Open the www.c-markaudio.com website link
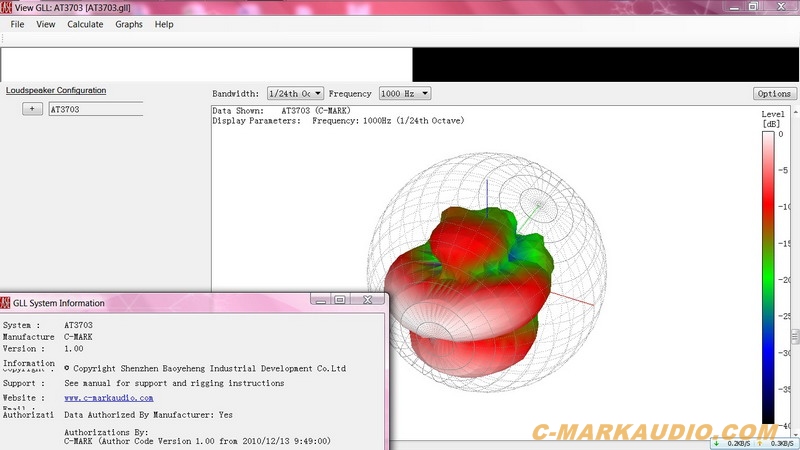 (x=108, y=398)
